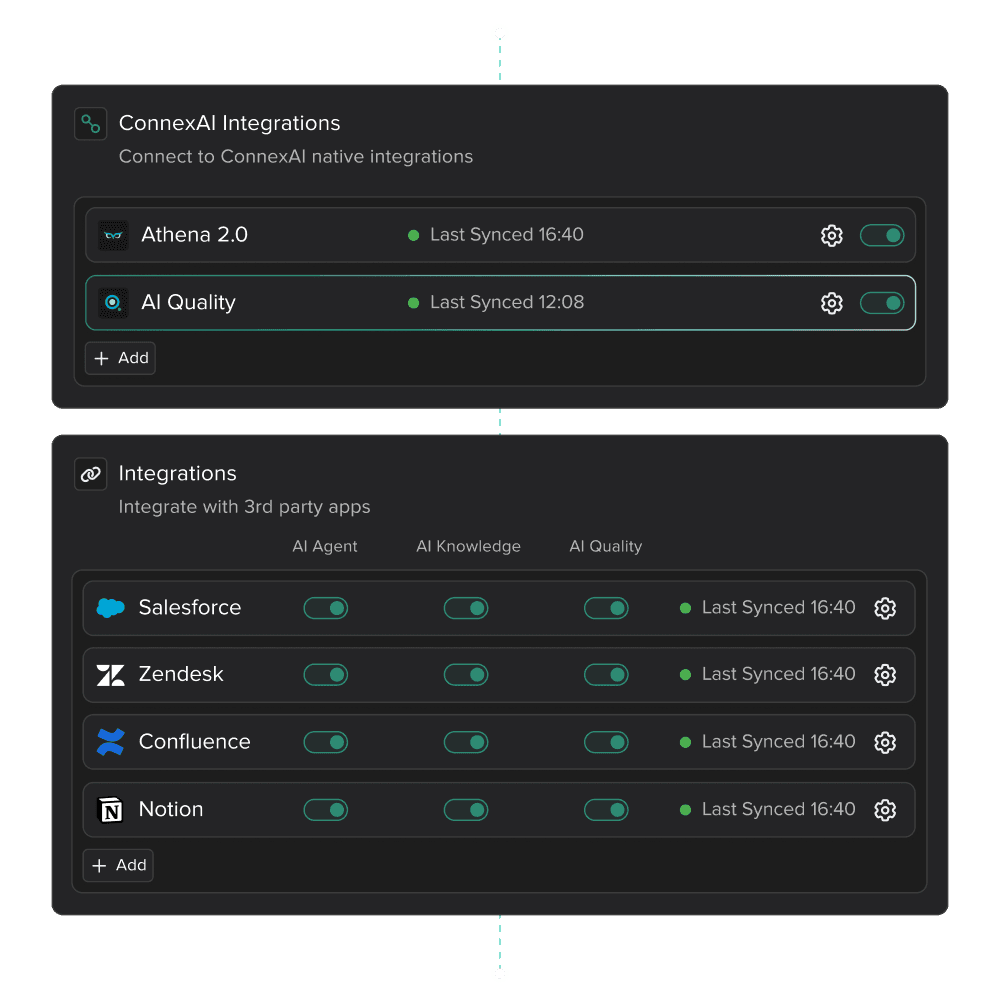Toggle Zendesk AI Quality switch
This screenshot has height=1000, width=1000.
pos(606,674)
